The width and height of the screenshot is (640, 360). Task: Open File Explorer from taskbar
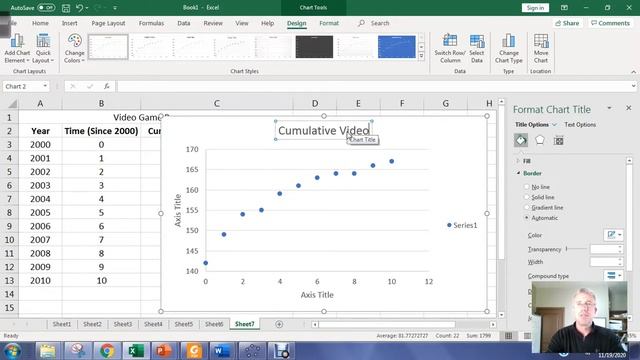47,351
